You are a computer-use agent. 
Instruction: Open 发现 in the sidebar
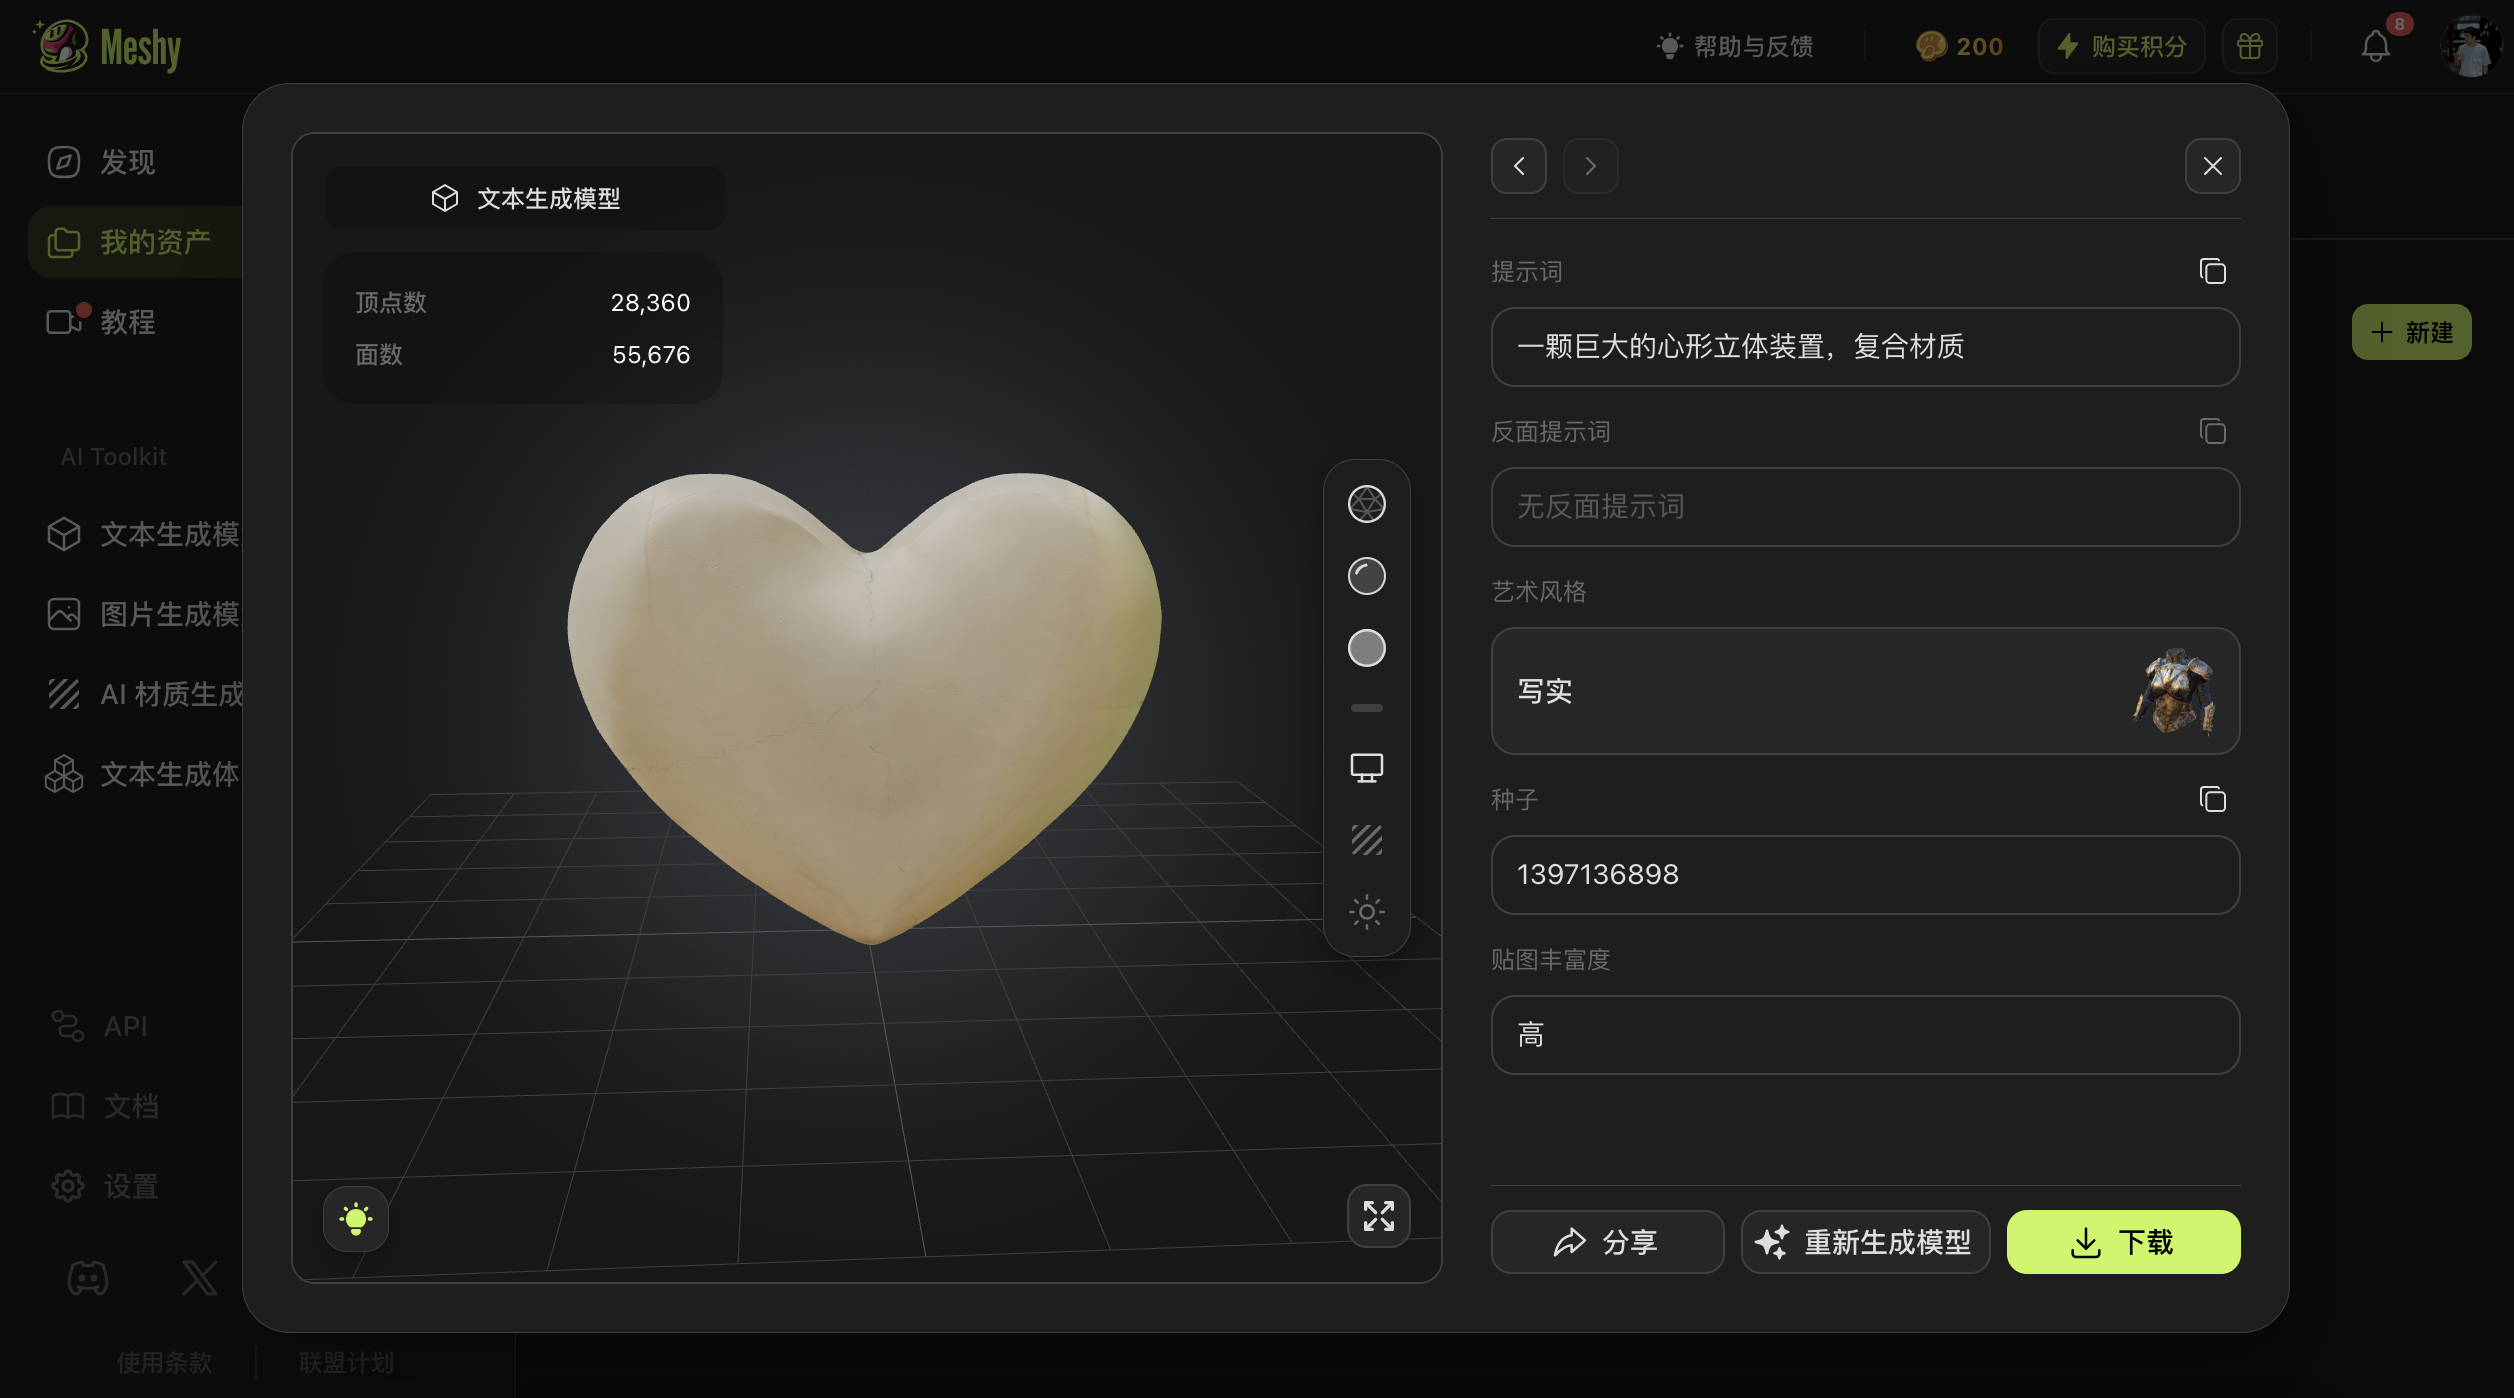tap(100, 162)
